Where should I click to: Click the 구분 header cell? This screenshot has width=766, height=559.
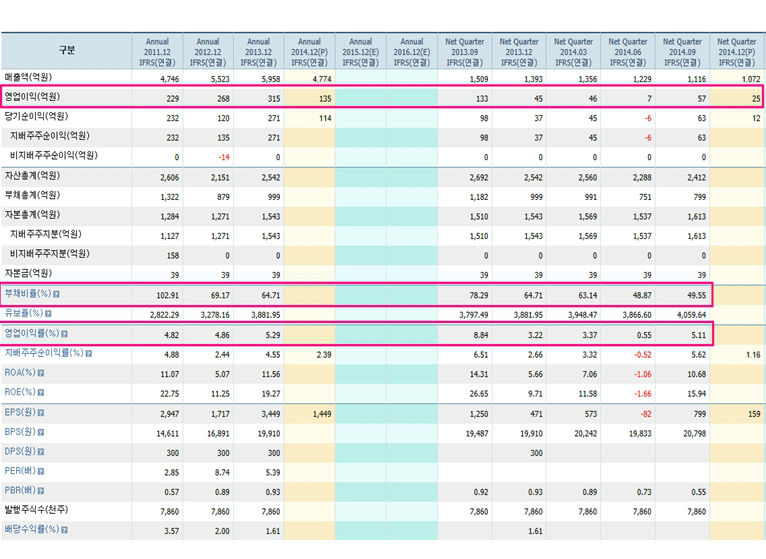pyautogui.click(x=66, y=50)
